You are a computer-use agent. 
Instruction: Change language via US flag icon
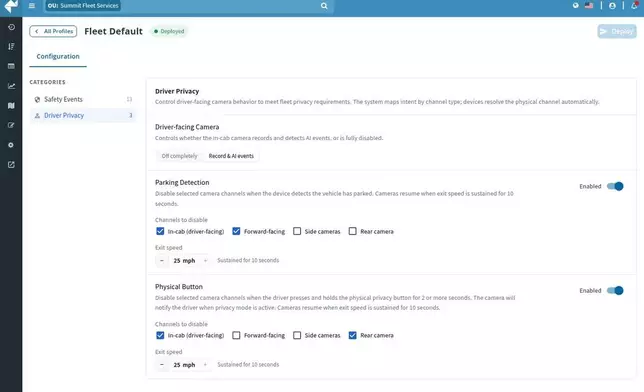(x=589, y=5)
